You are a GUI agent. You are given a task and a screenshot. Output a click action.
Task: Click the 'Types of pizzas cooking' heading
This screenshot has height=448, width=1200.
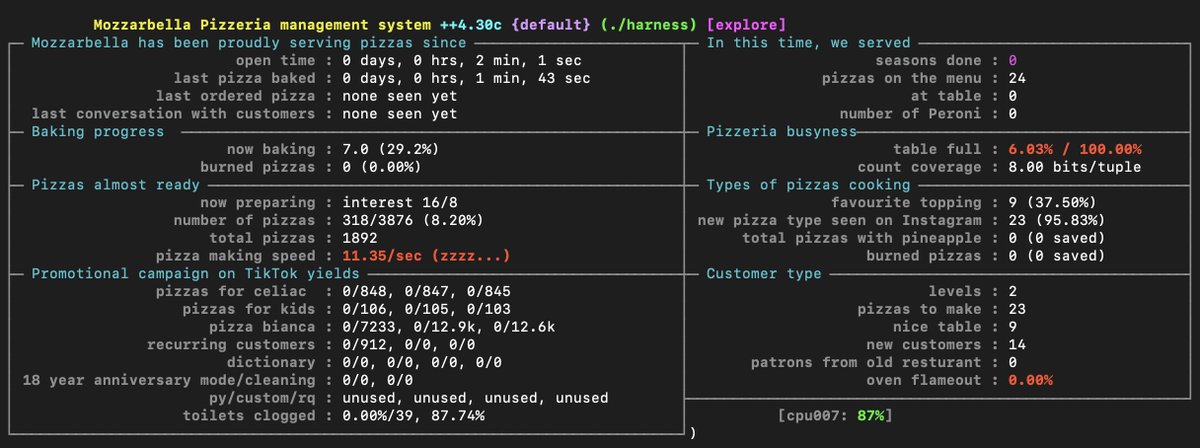[808, 185]
